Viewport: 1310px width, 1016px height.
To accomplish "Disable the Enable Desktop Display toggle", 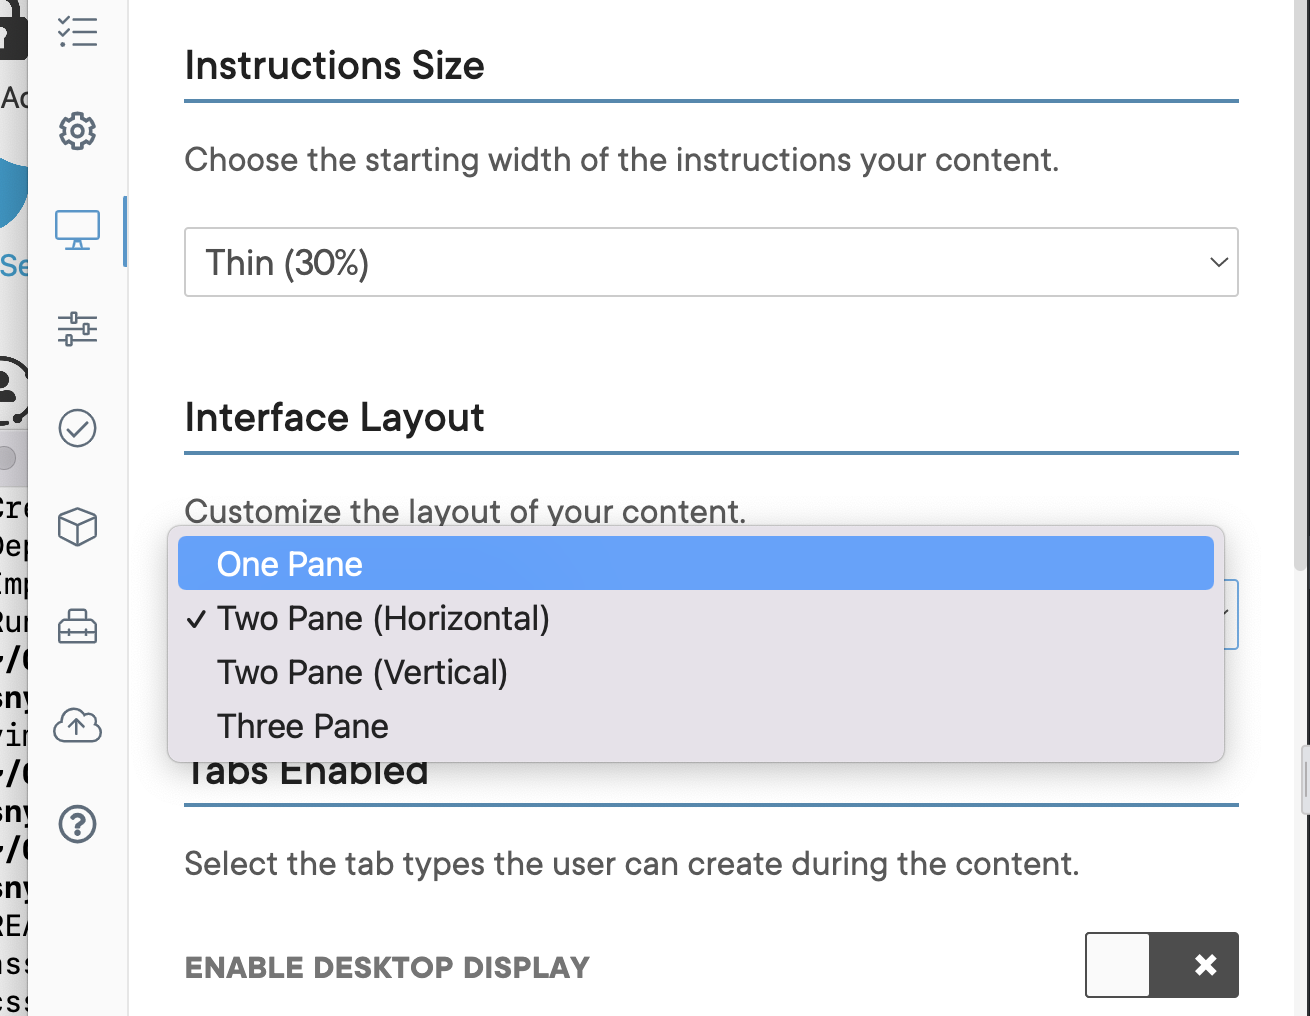I will click(x=1161, y=964).
